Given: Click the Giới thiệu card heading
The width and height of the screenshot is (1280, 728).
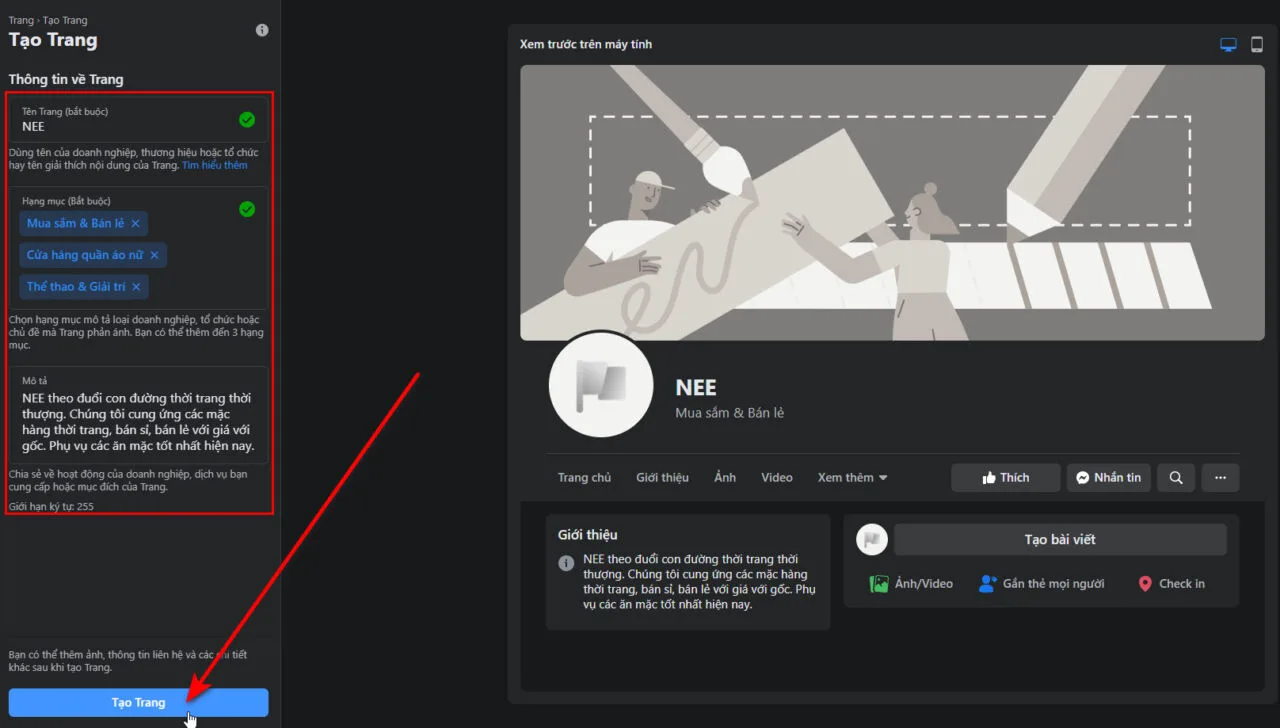Looking at the screenshot, I should [588, 535].
